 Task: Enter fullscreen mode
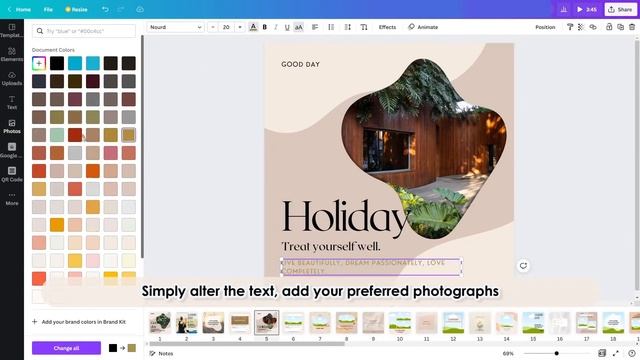pos(616,353)
